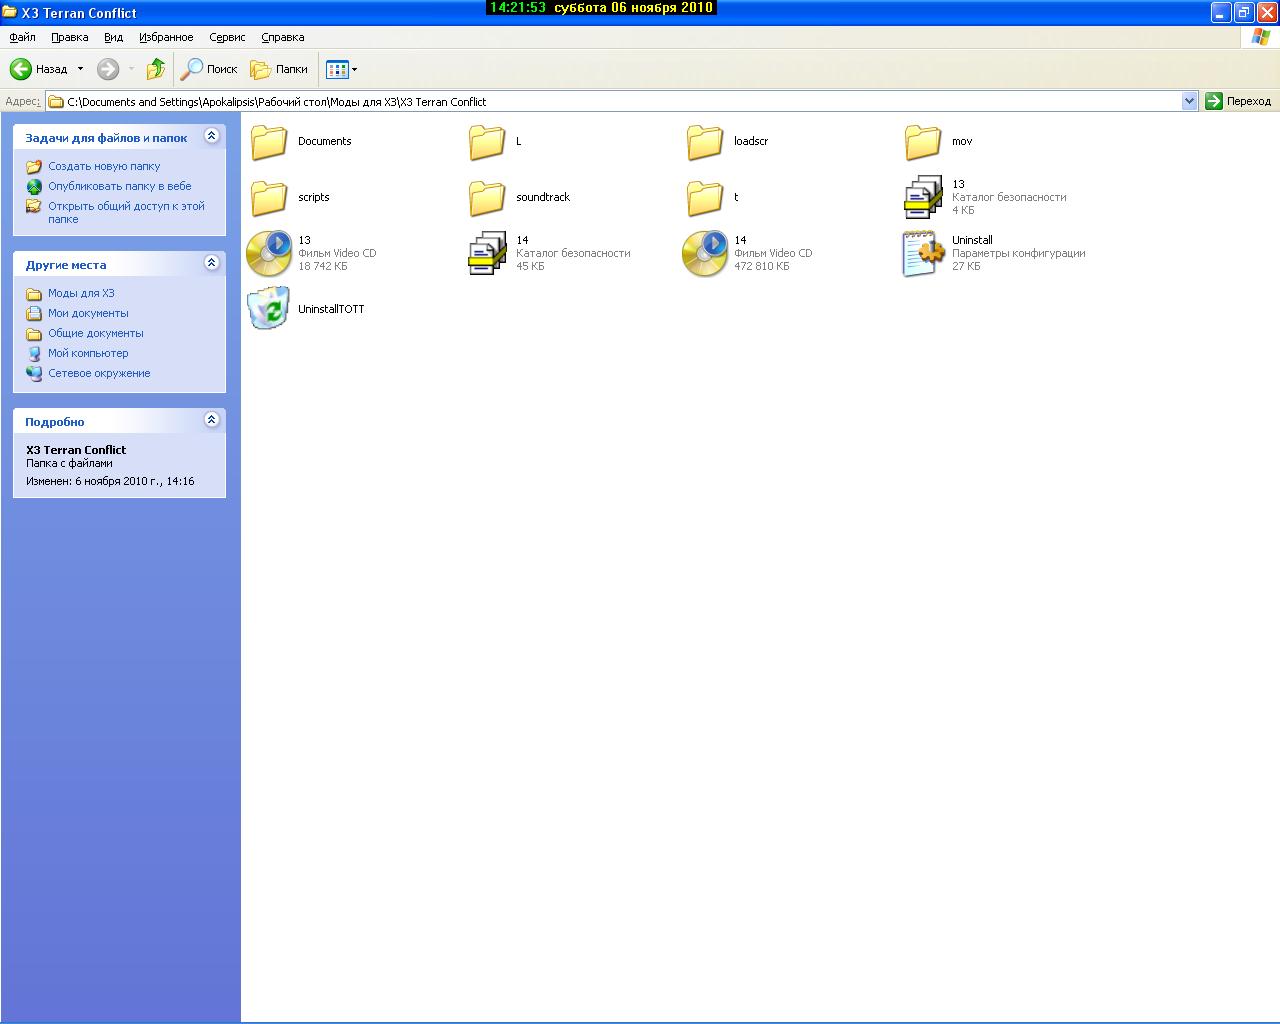Click the Переход go button
1280x1024 pixels.
point(1238,101)
